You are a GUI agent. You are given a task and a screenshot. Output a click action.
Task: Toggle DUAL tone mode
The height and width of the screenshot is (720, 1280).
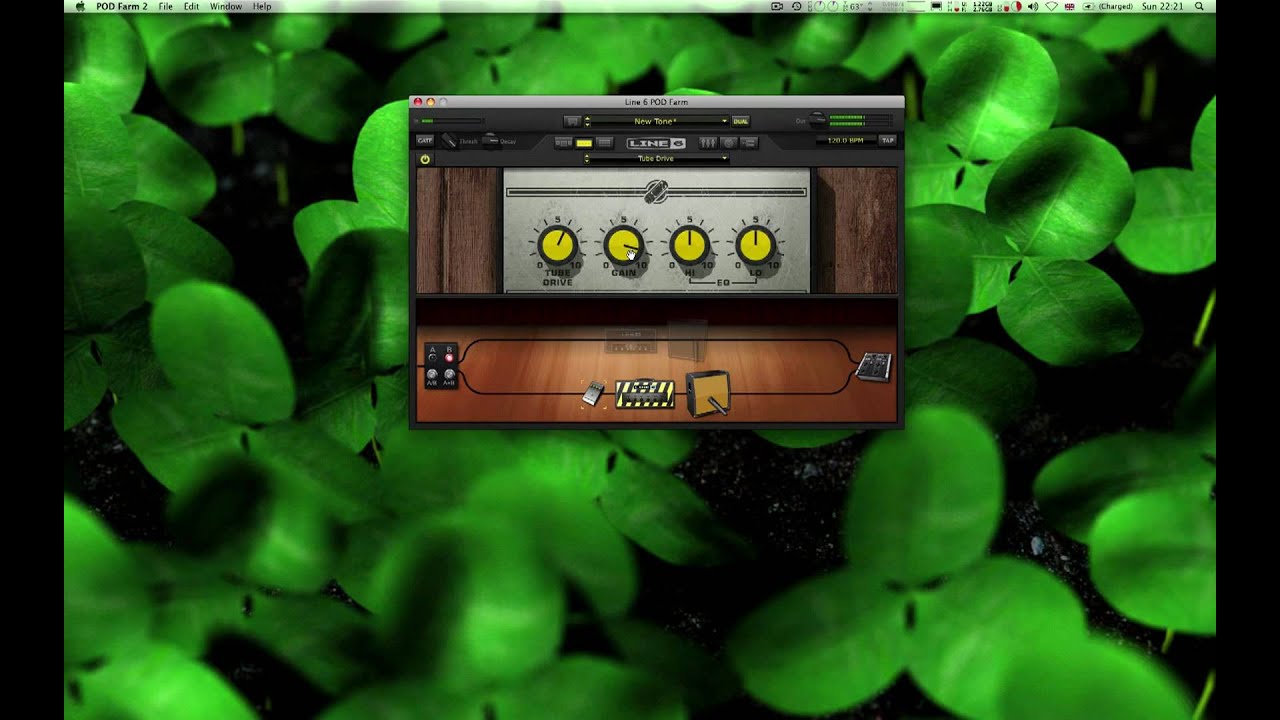(740, 121)
